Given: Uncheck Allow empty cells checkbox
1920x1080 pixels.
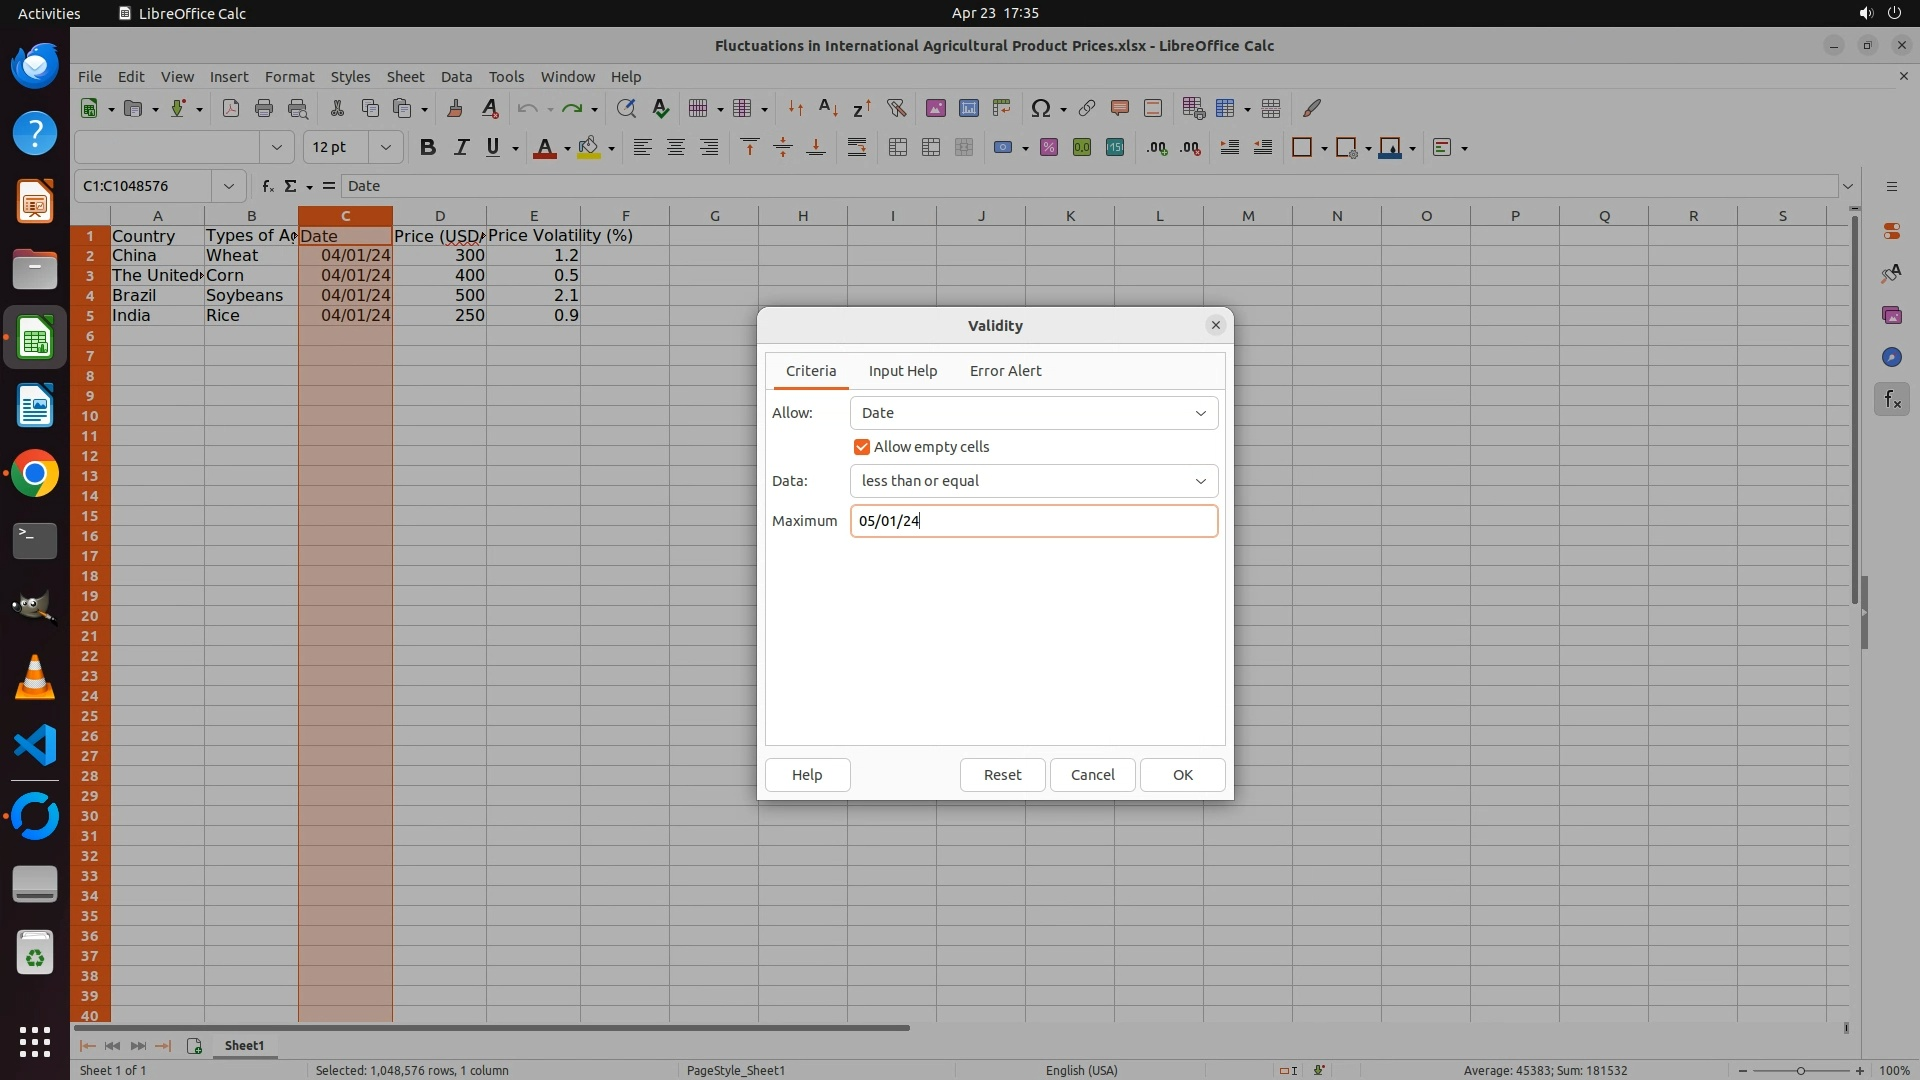Looking at the screenshot, I should point(862,447).
